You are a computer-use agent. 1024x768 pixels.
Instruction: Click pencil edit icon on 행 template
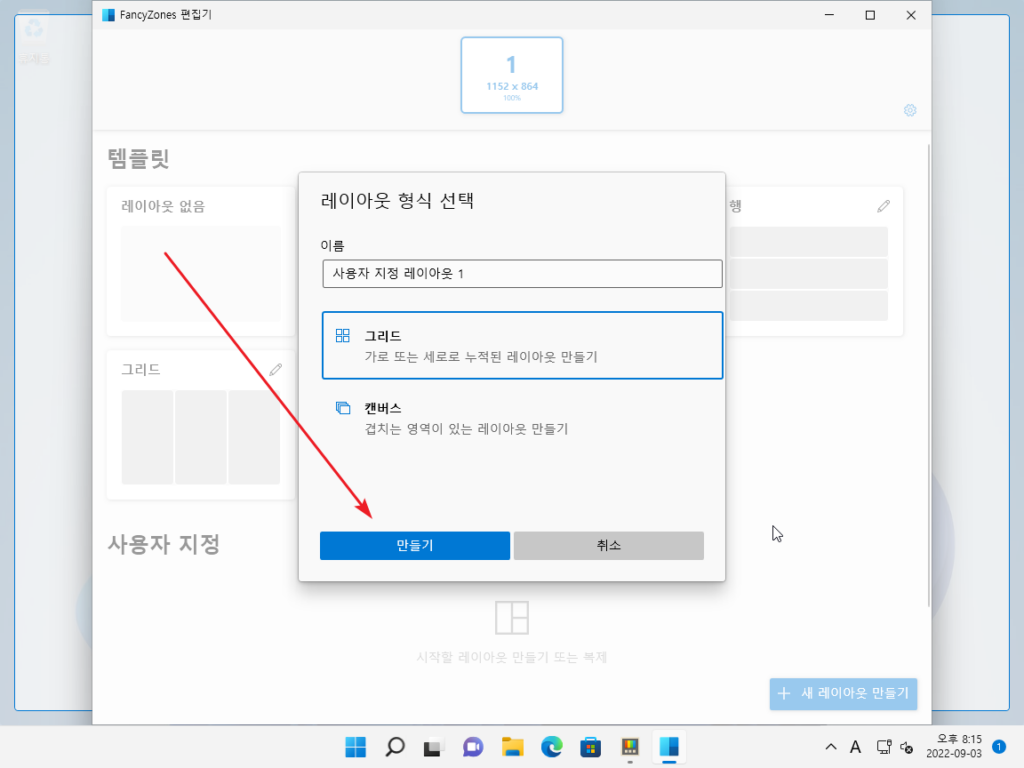click(883, 206)
